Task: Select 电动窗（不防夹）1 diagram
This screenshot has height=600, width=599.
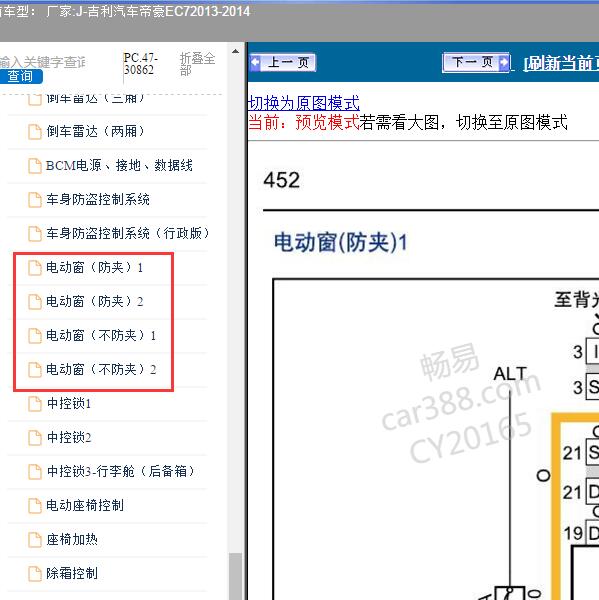Action: [x=101, y=335]
